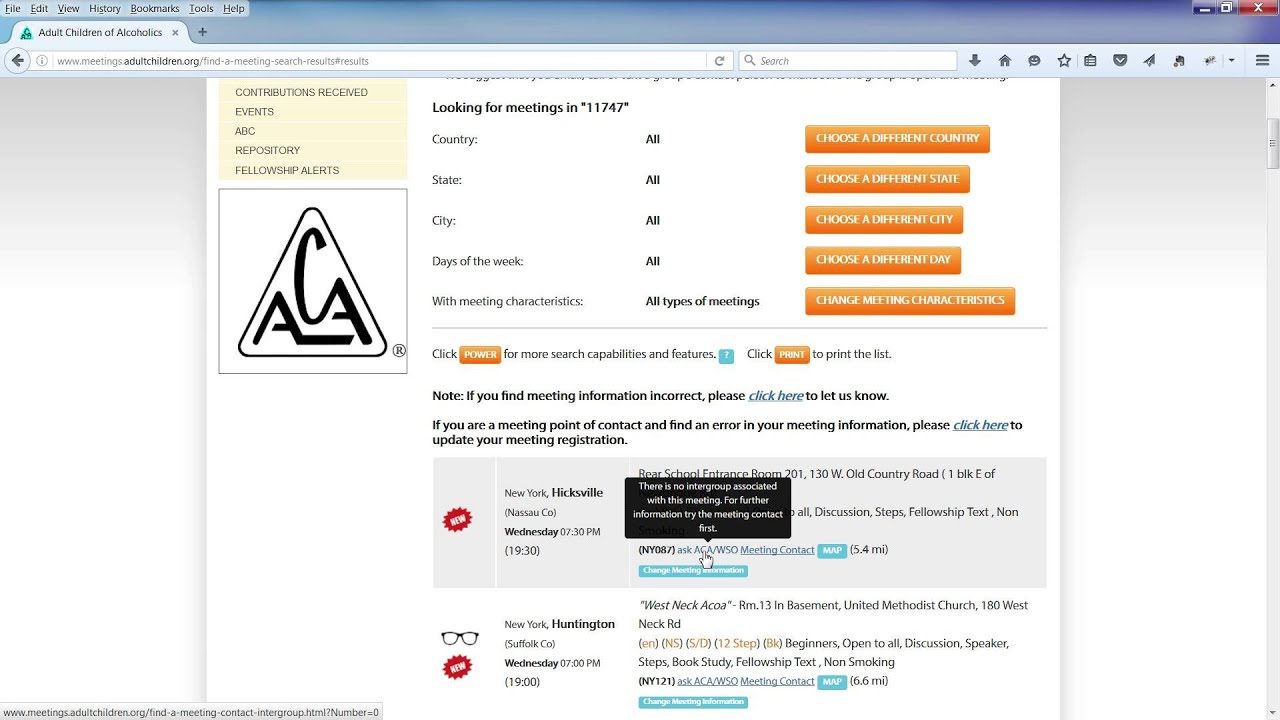Click Change Meeting Information for Huntington
1280x720 pixels.
[693, 702]
